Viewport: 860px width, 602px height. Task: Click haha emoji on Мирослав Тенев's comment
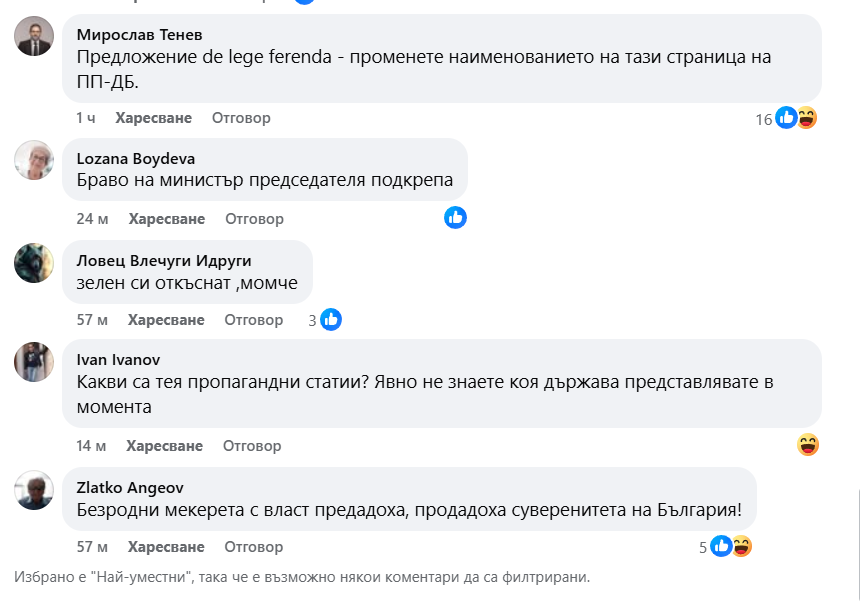pyautogui.click(x=806, y=118)
